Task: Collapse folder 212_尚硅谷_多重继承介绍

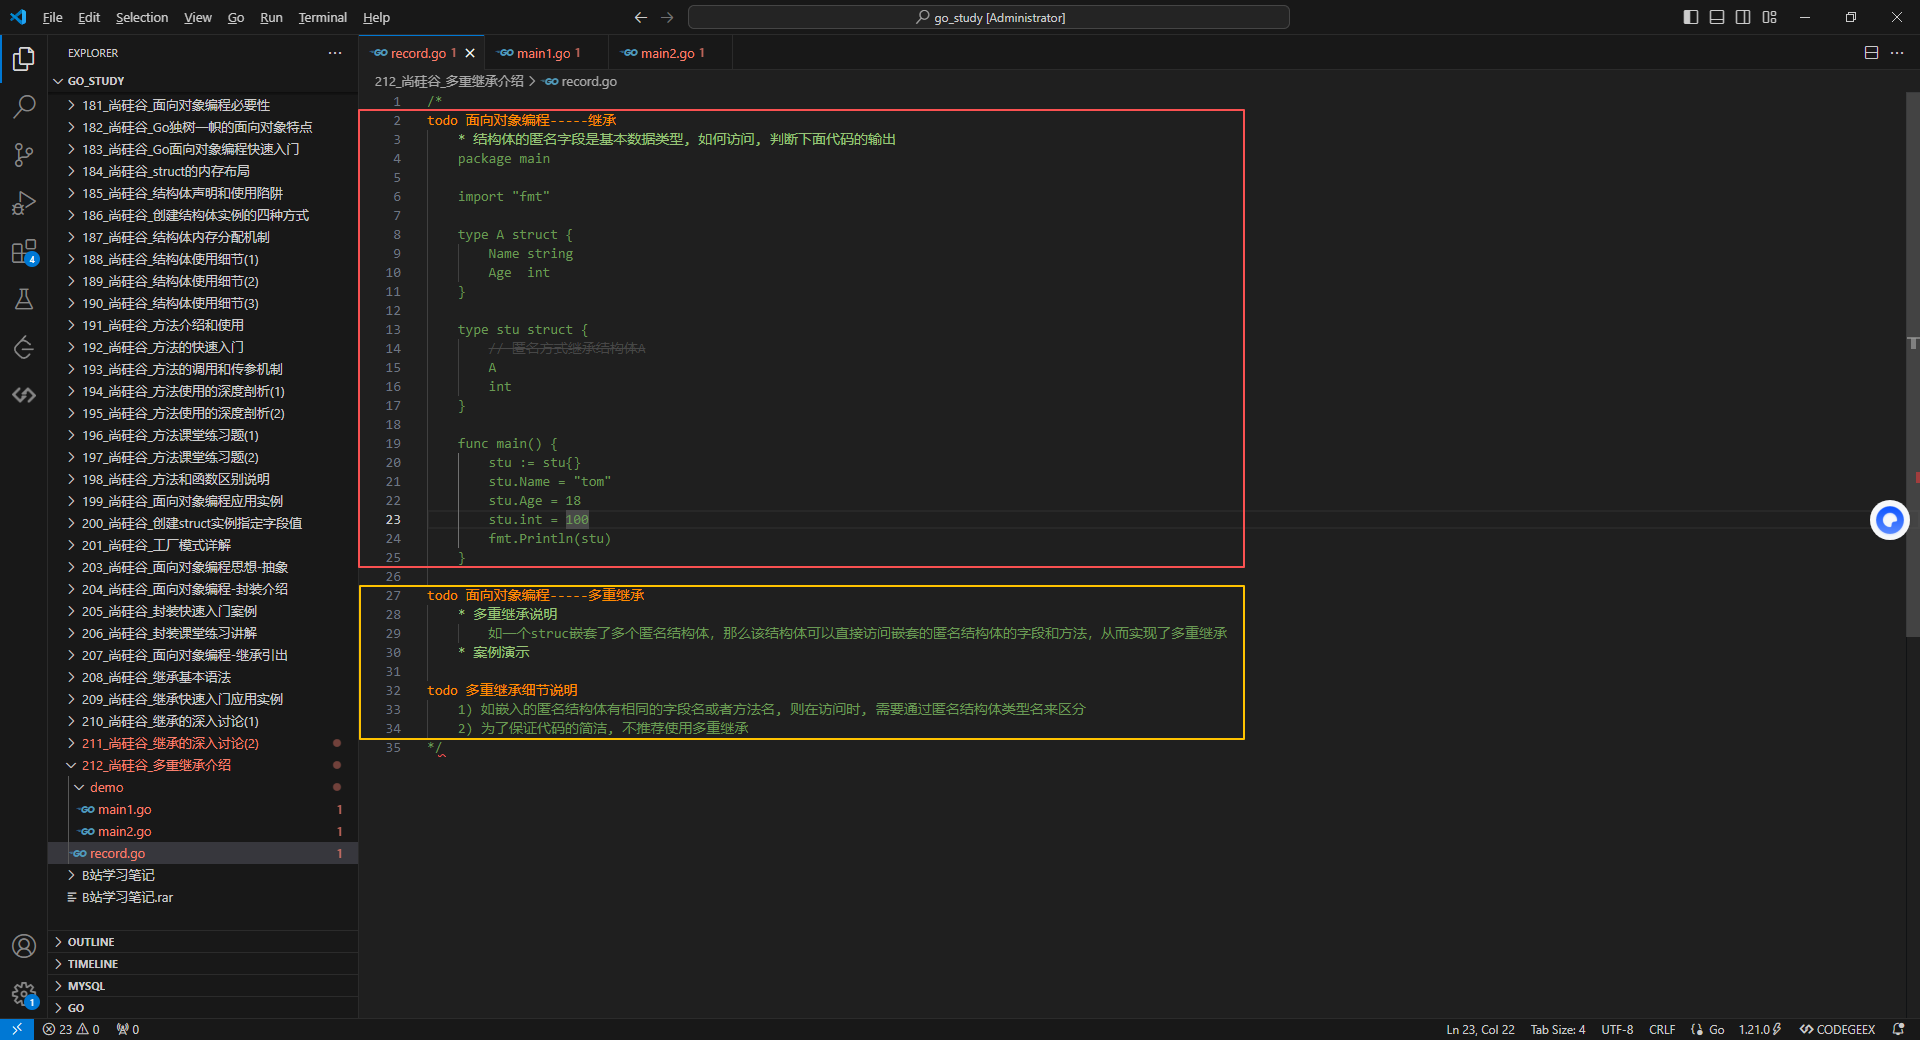Action: (x=203, y=765)
